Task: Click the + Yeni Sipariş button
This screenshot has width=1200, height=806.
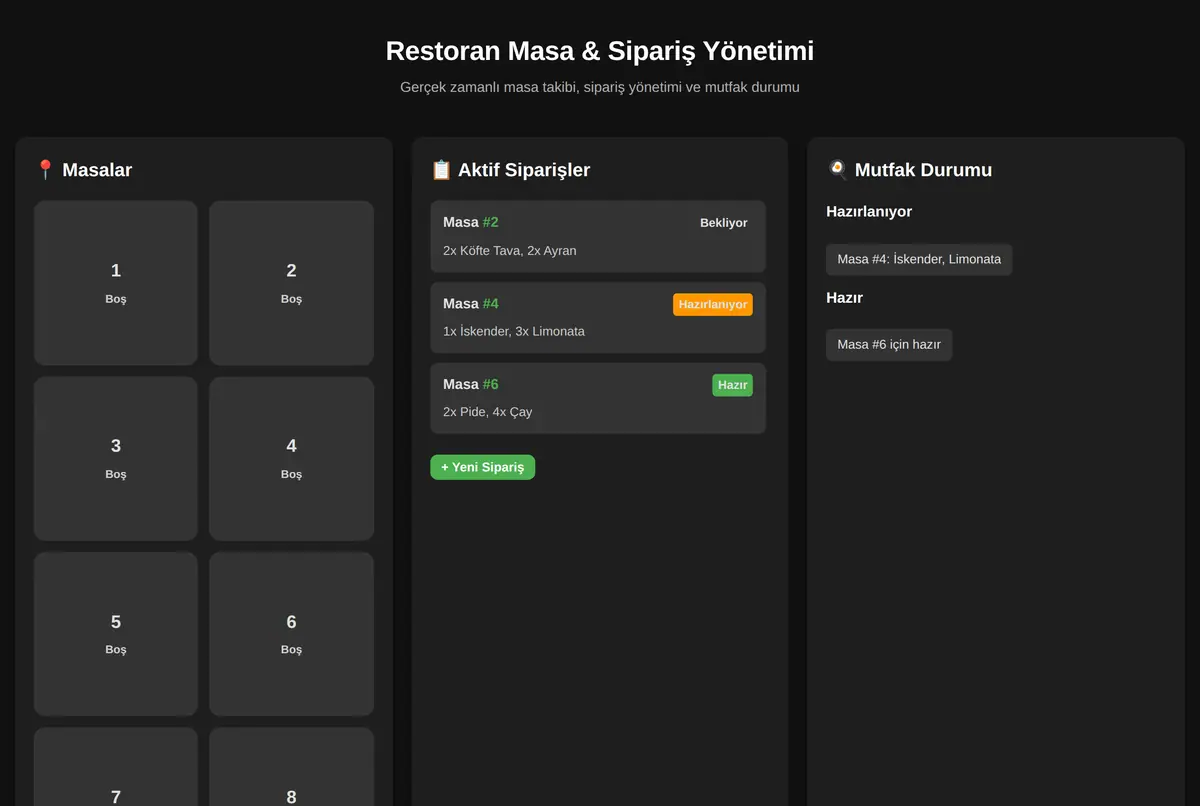Action: [x=483, y=467]
